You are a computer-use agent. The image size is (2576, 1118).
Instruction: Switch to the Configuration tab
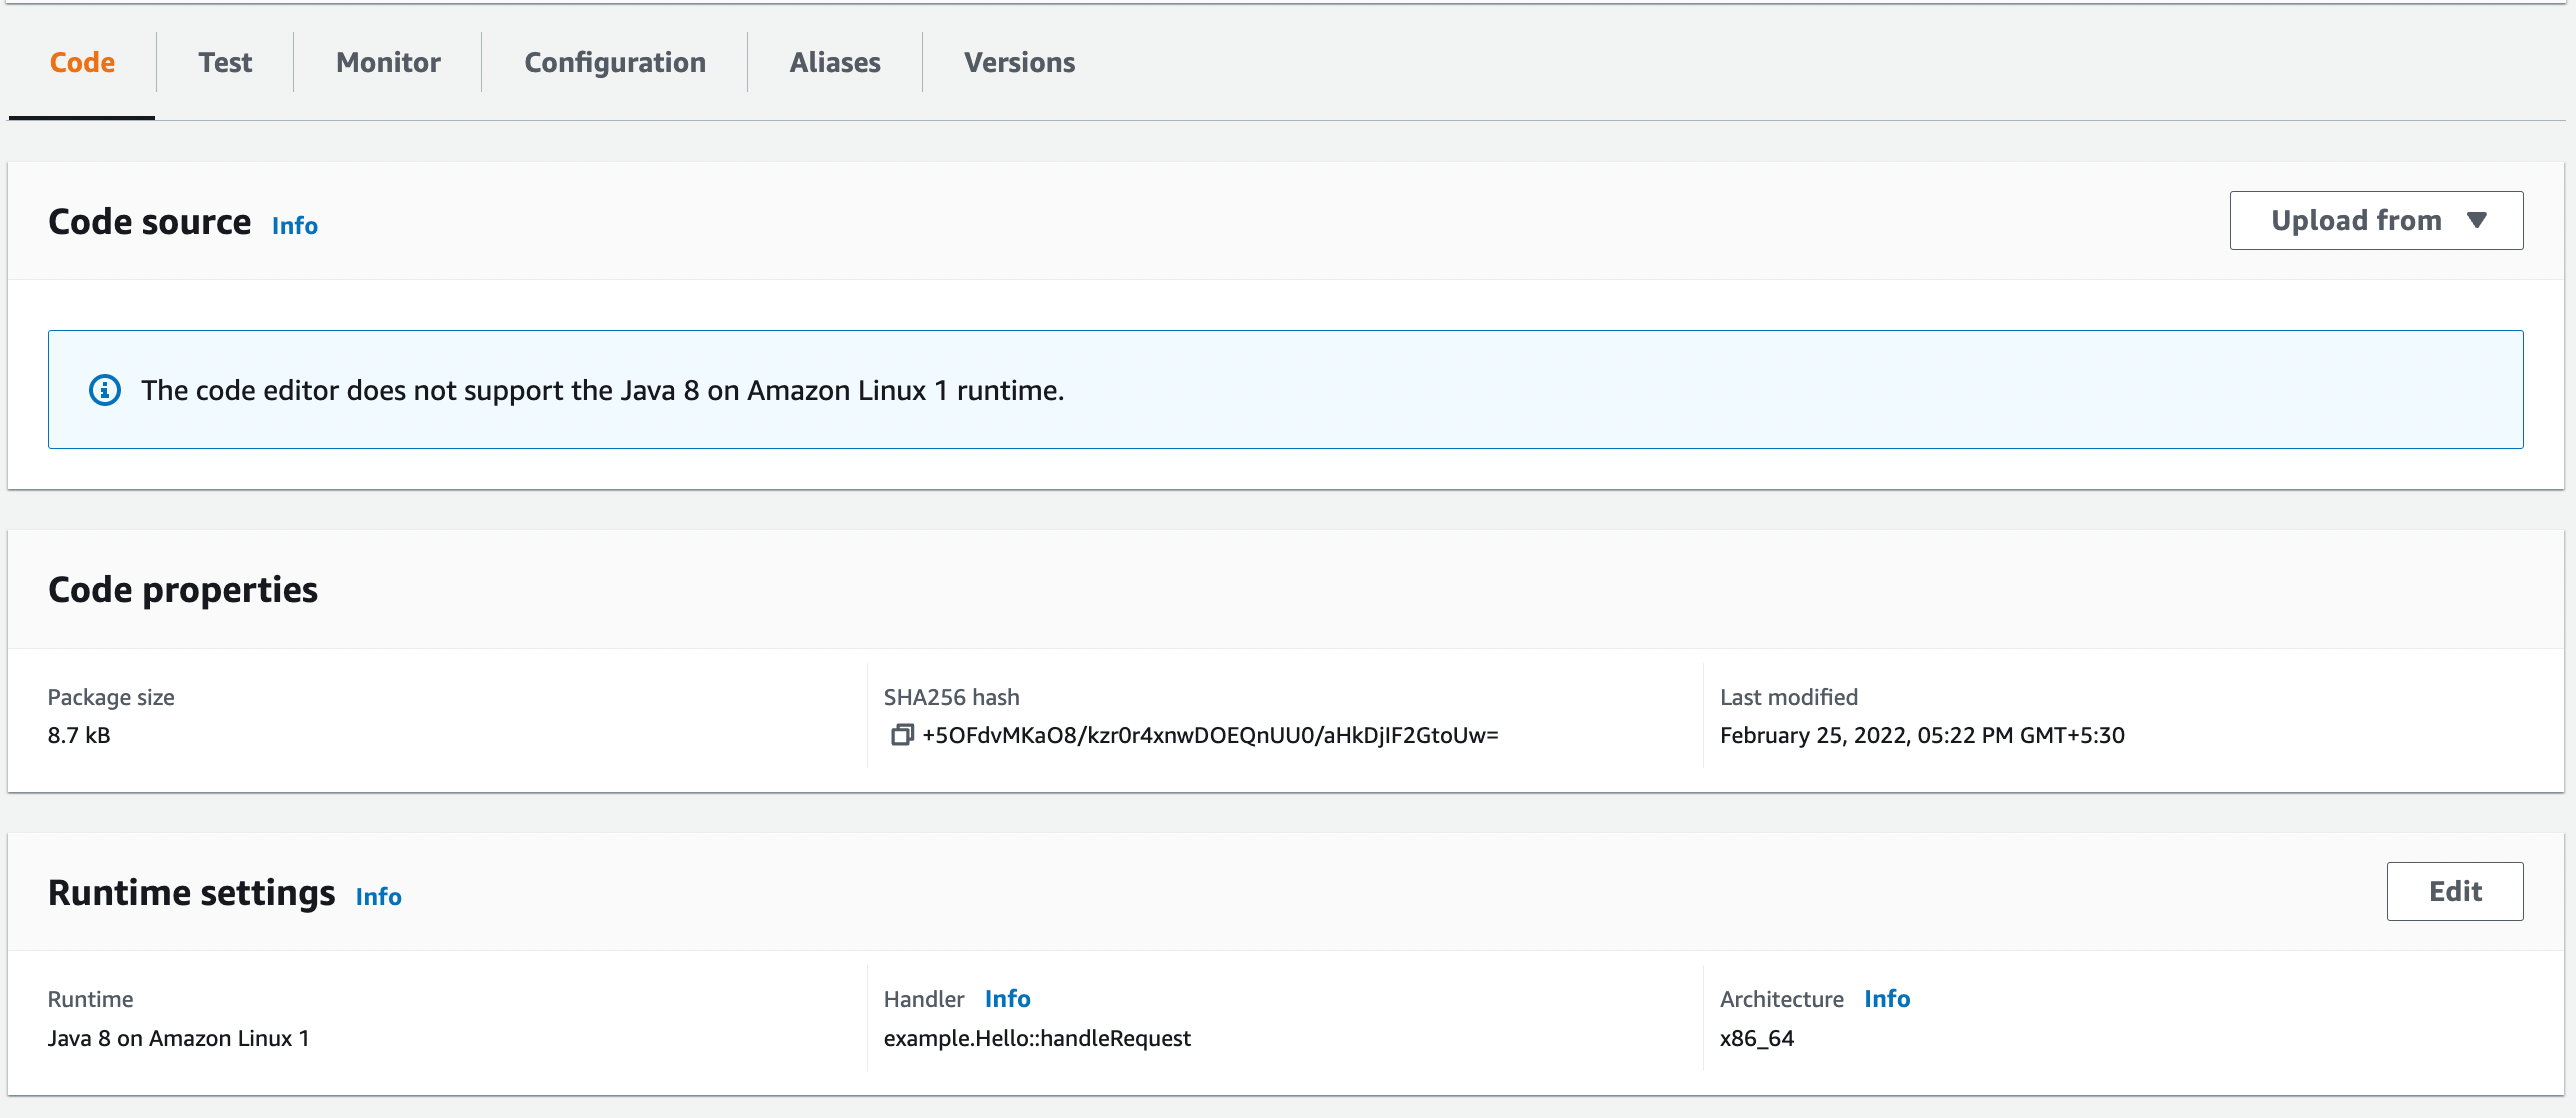coord(614,61)
